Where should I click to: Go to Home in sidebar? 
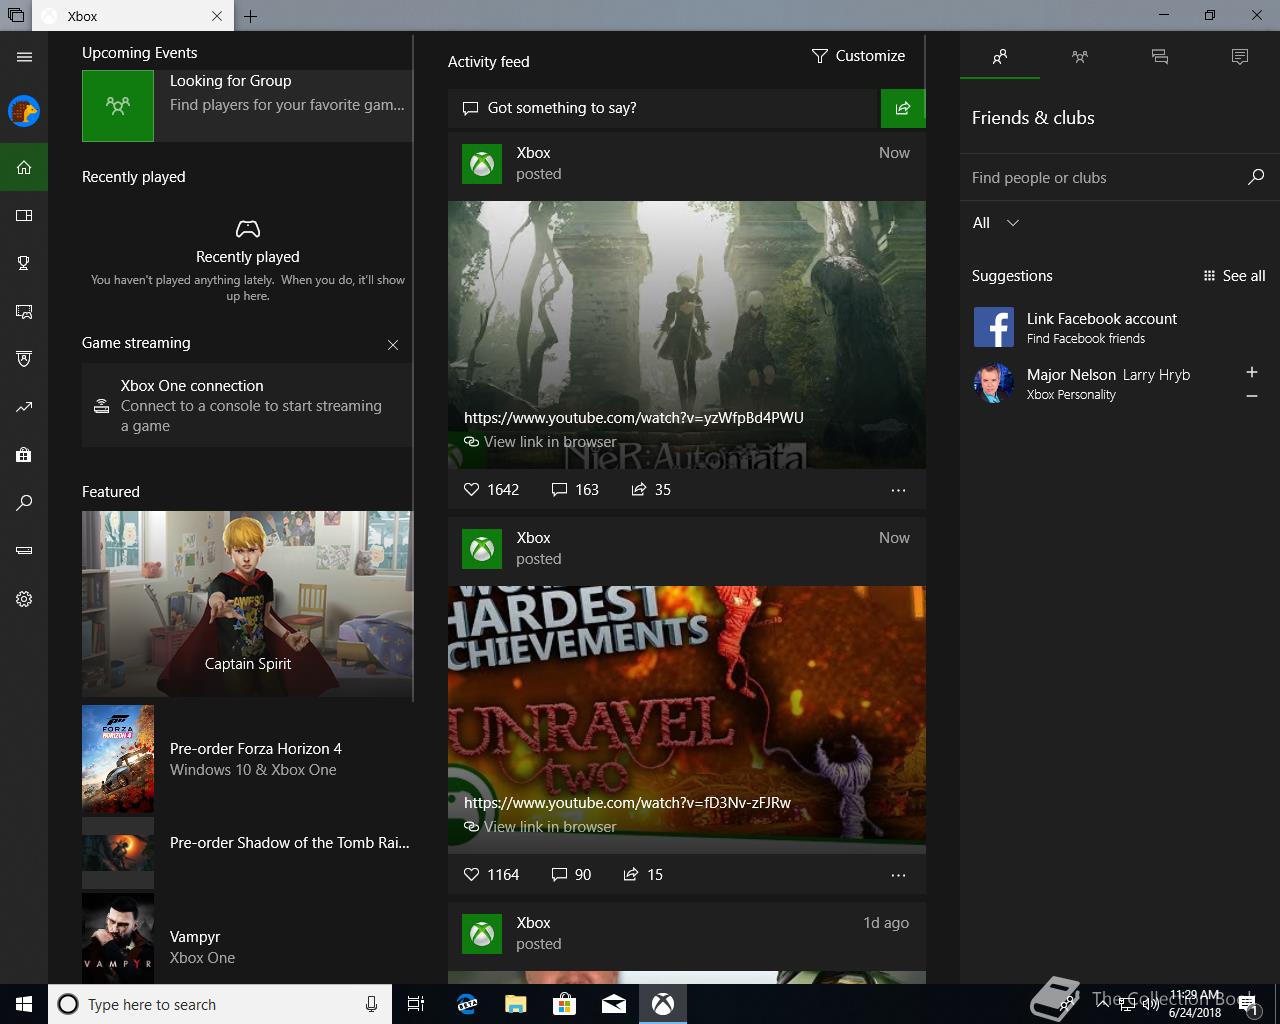[x=24, y=167]
